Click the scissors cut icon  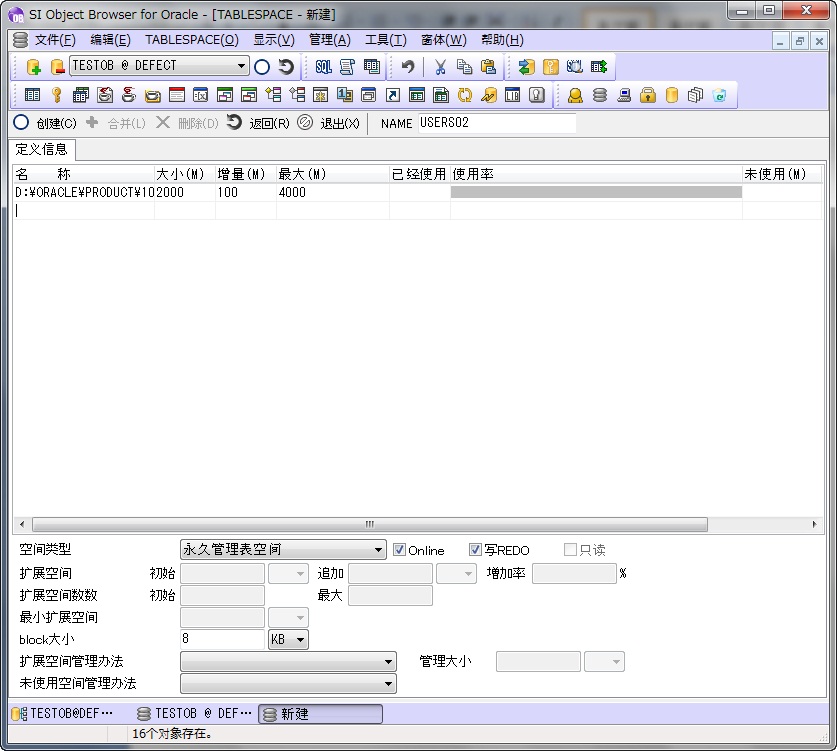point(440,67)
